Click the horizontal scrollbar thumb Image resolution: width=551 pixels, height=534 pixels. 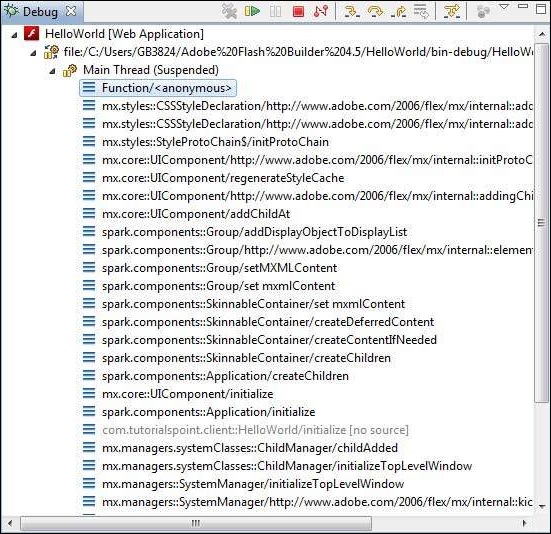tap(196, 523)
